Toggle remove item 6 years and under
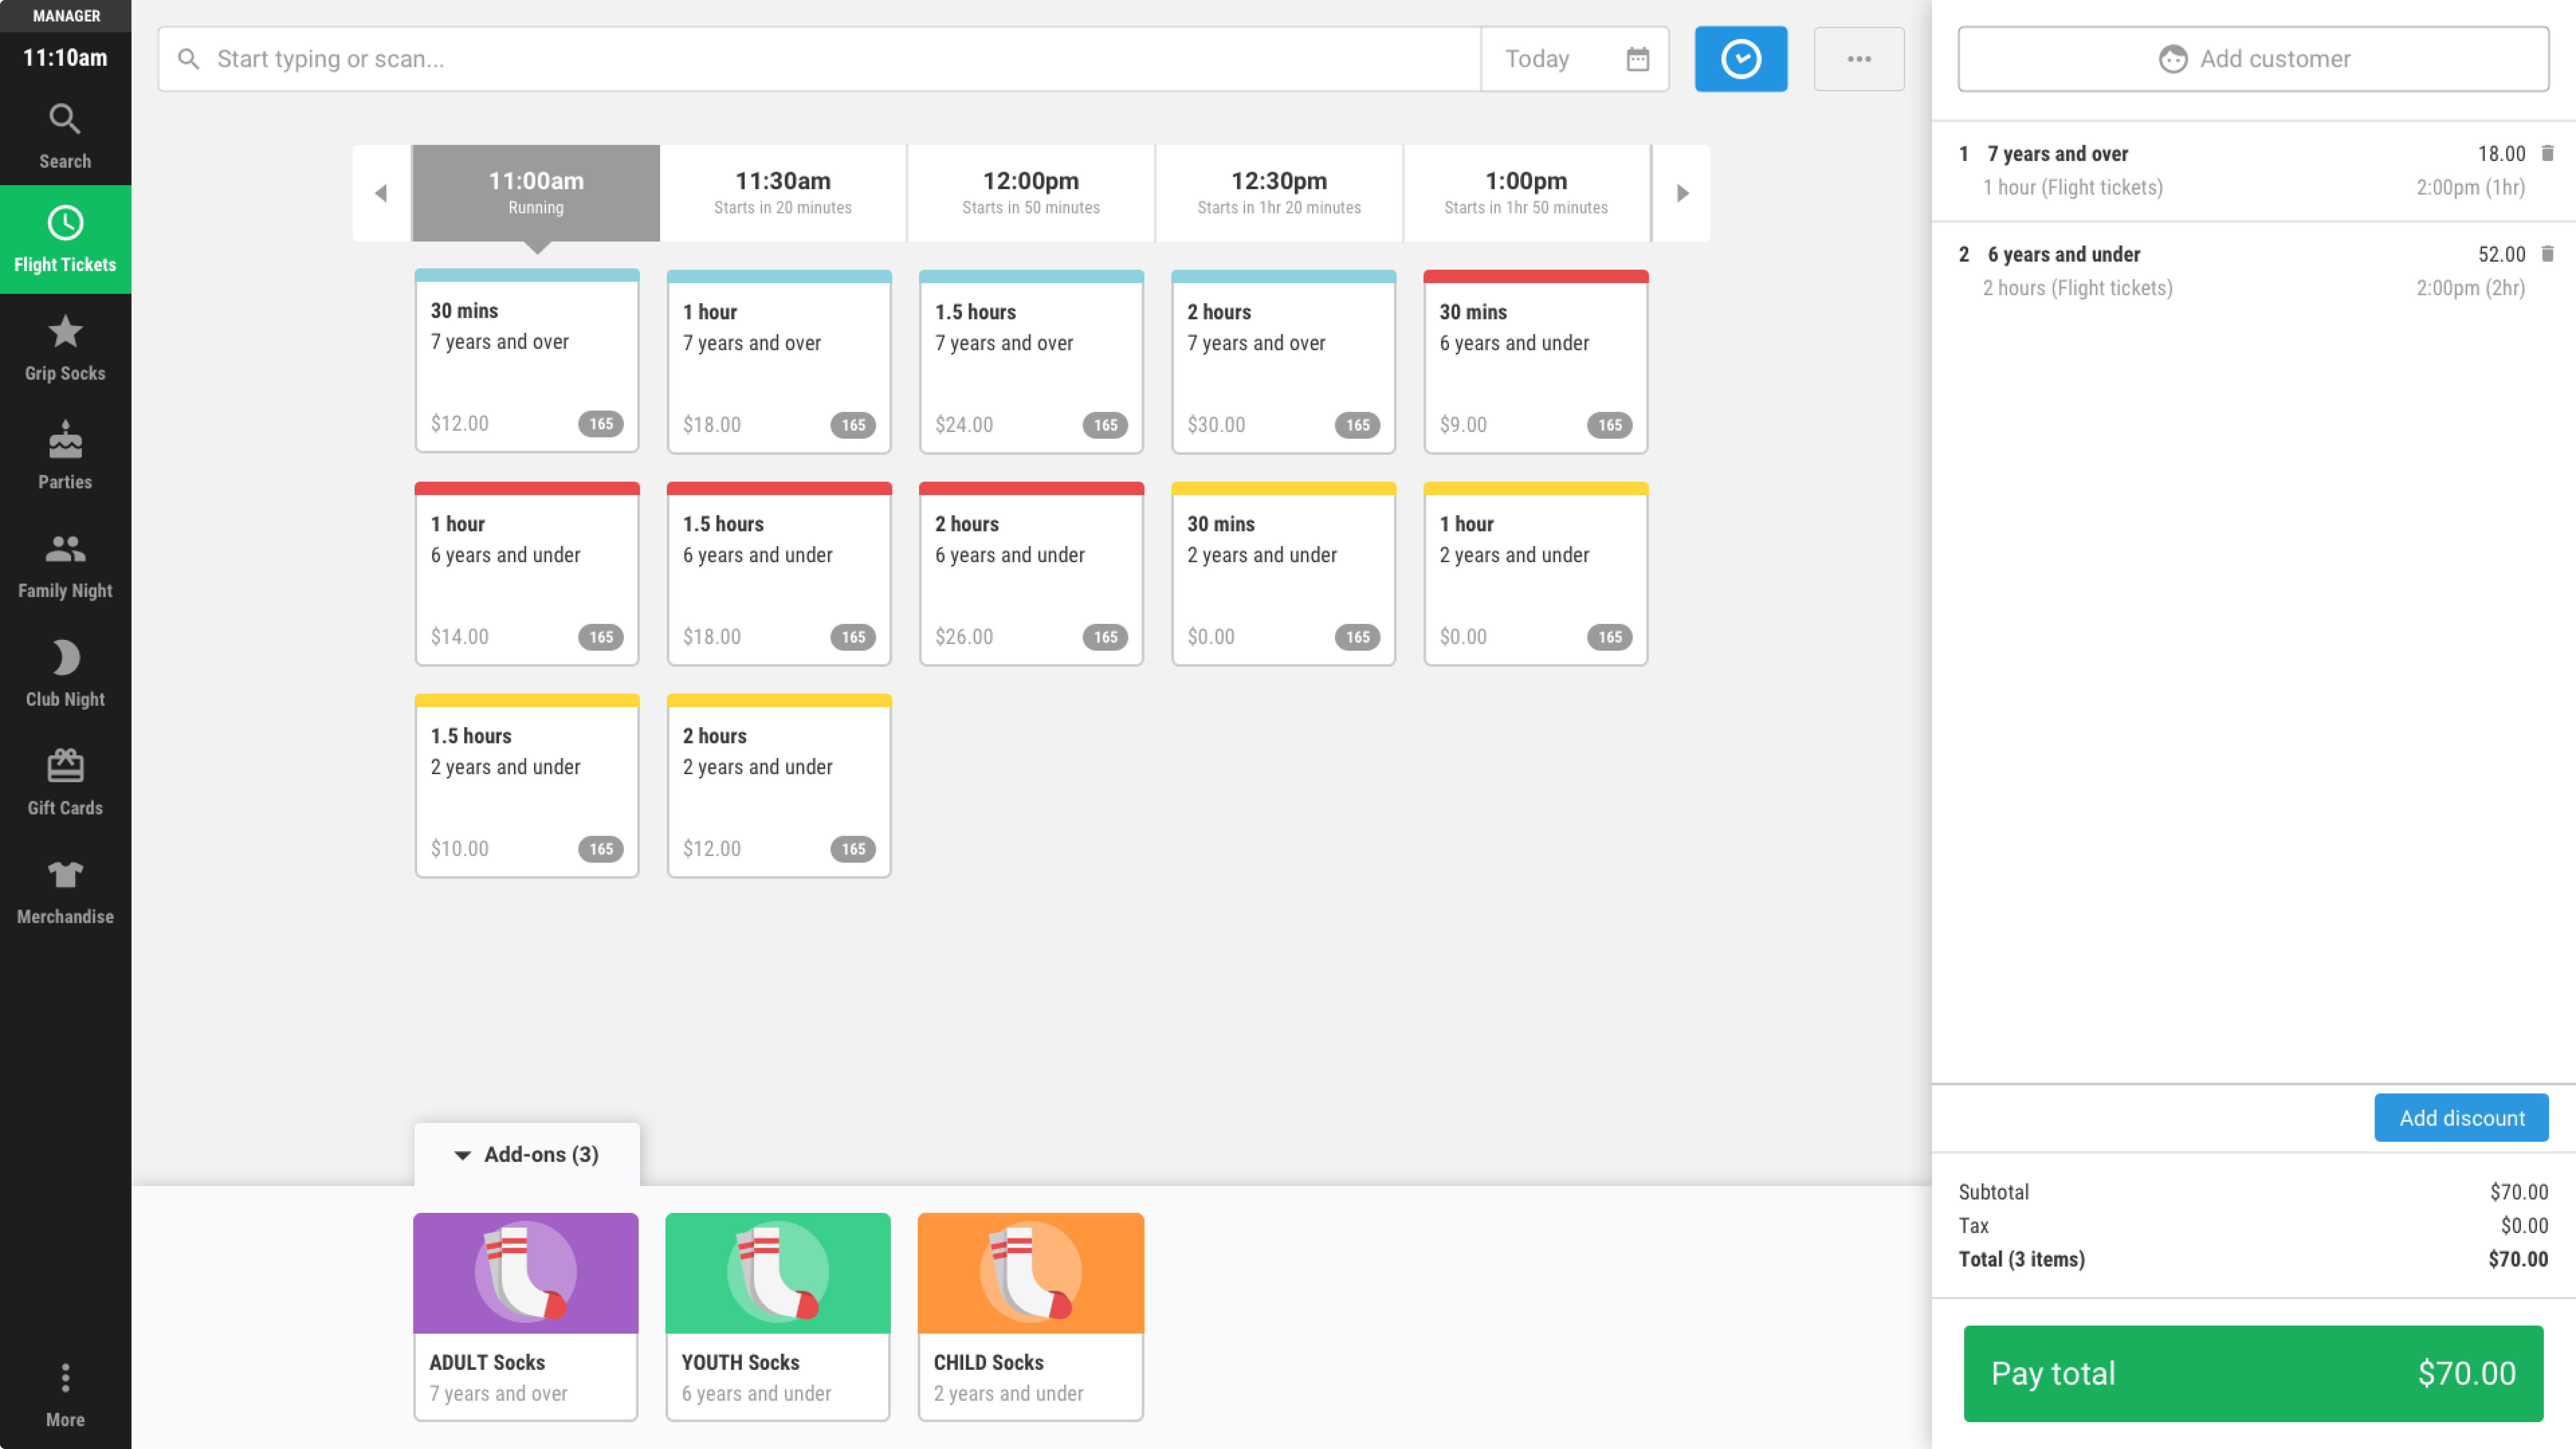2576x1449 pixels. click(x=2550, y=253)
